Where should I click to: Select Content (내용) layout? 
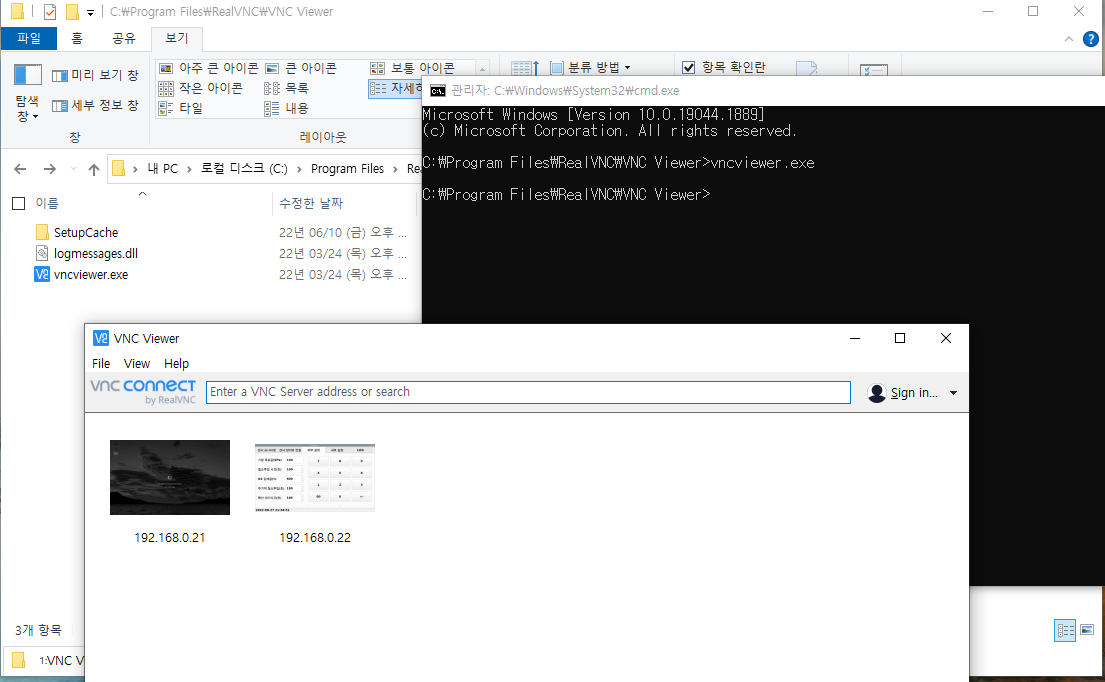(287, 108)
